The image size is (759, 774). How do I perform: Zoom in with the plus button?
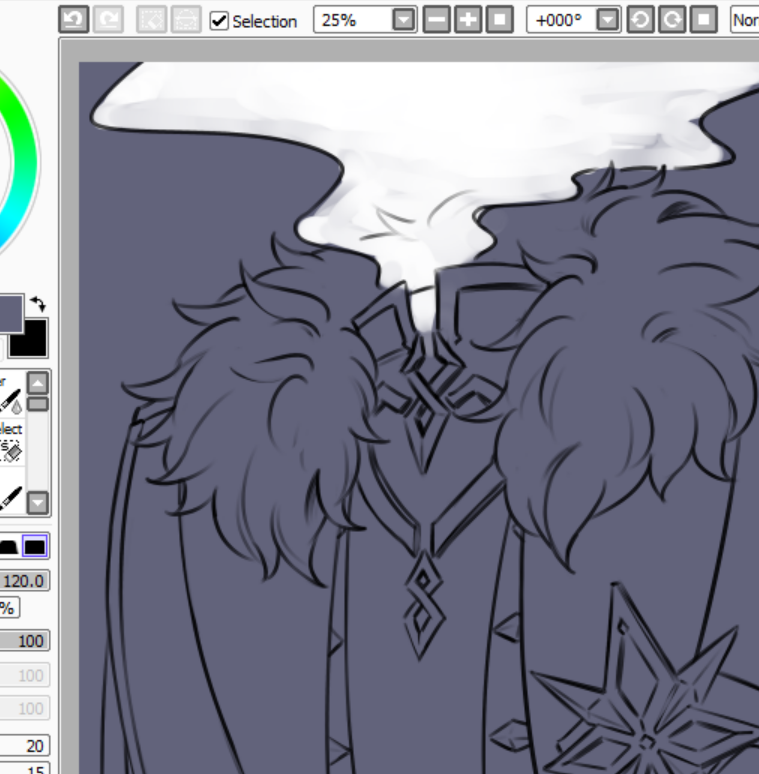(x=468, y=20)
